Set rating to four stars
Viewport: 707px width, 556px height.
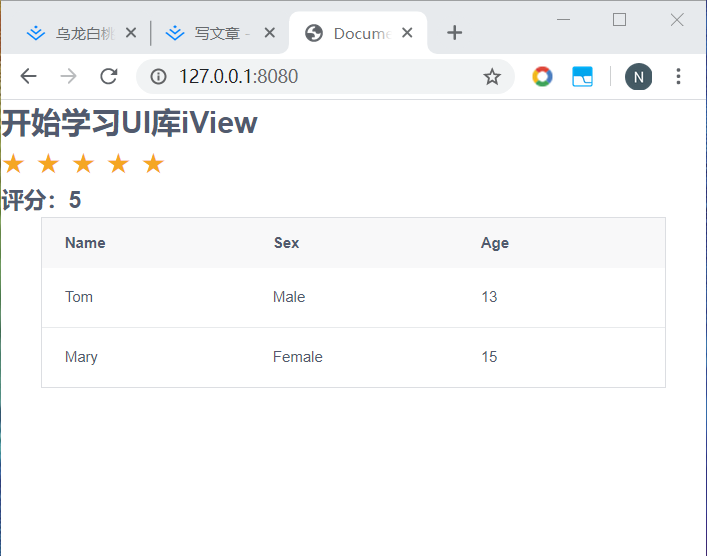118,163
